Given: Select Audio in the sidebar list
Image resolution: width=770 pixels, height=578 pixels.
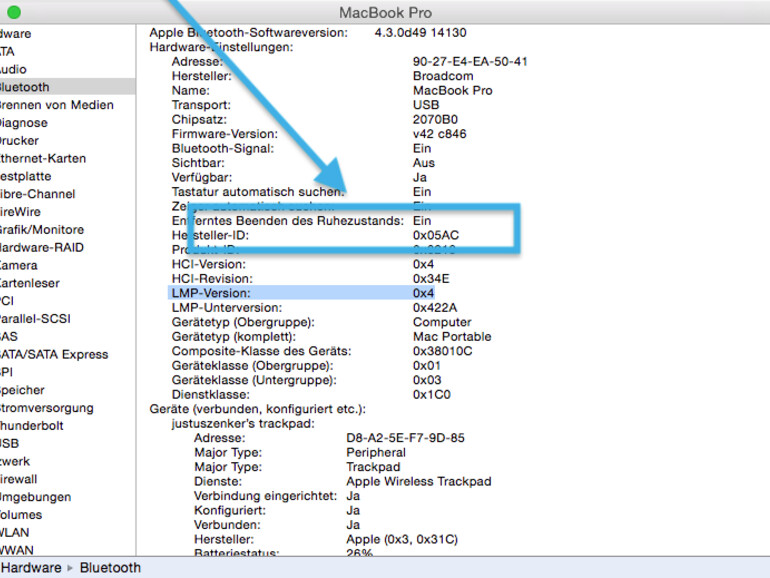Looking at the screenshot, I should pos(13,69).
